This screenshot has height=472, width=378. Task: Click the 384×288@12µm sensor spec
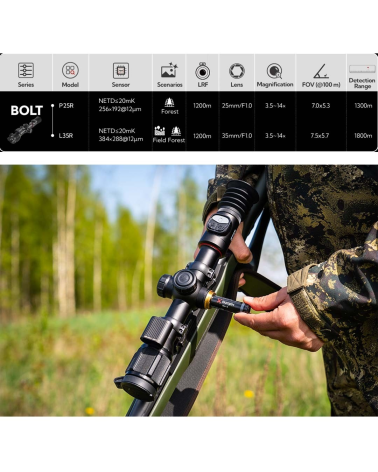[121, 139]
